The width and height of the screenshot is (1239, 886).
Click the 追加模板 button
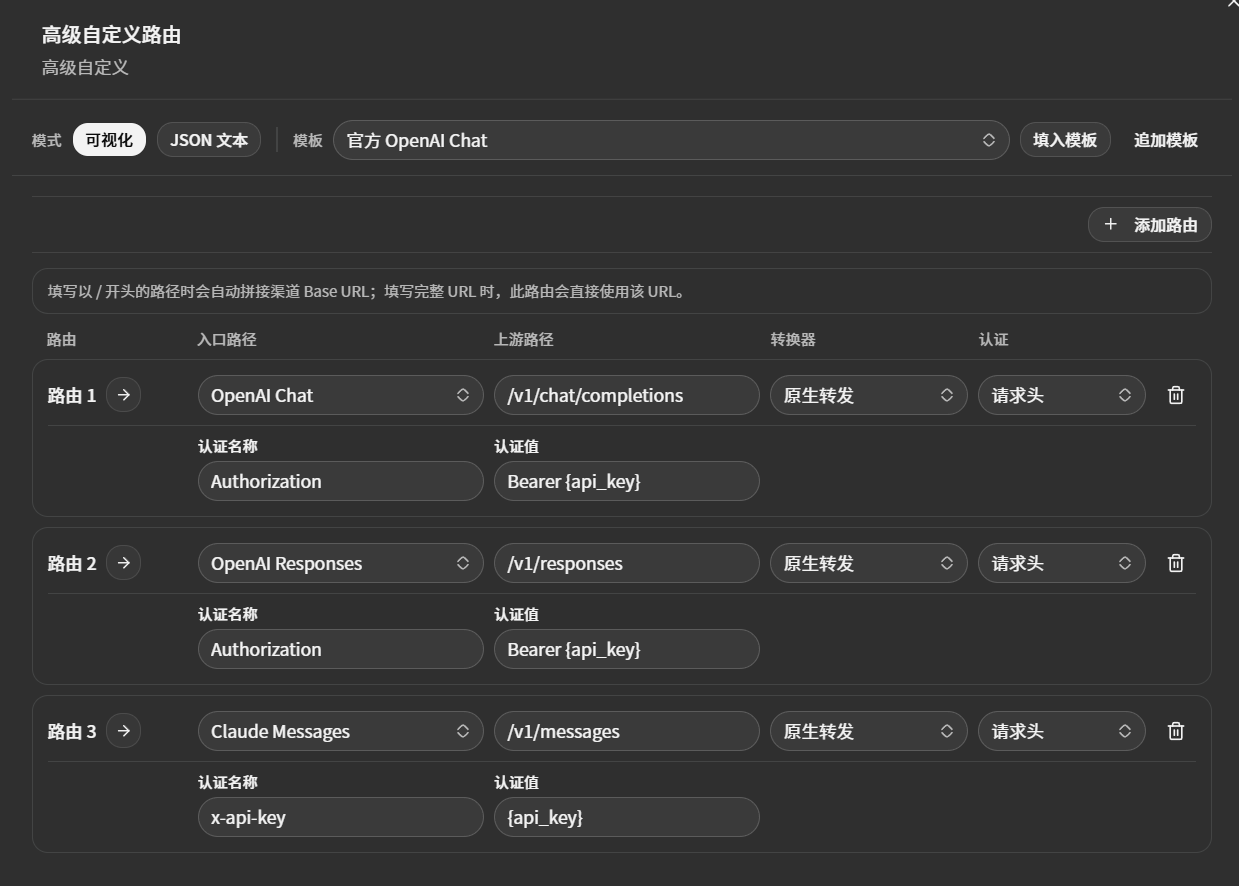1166,140
